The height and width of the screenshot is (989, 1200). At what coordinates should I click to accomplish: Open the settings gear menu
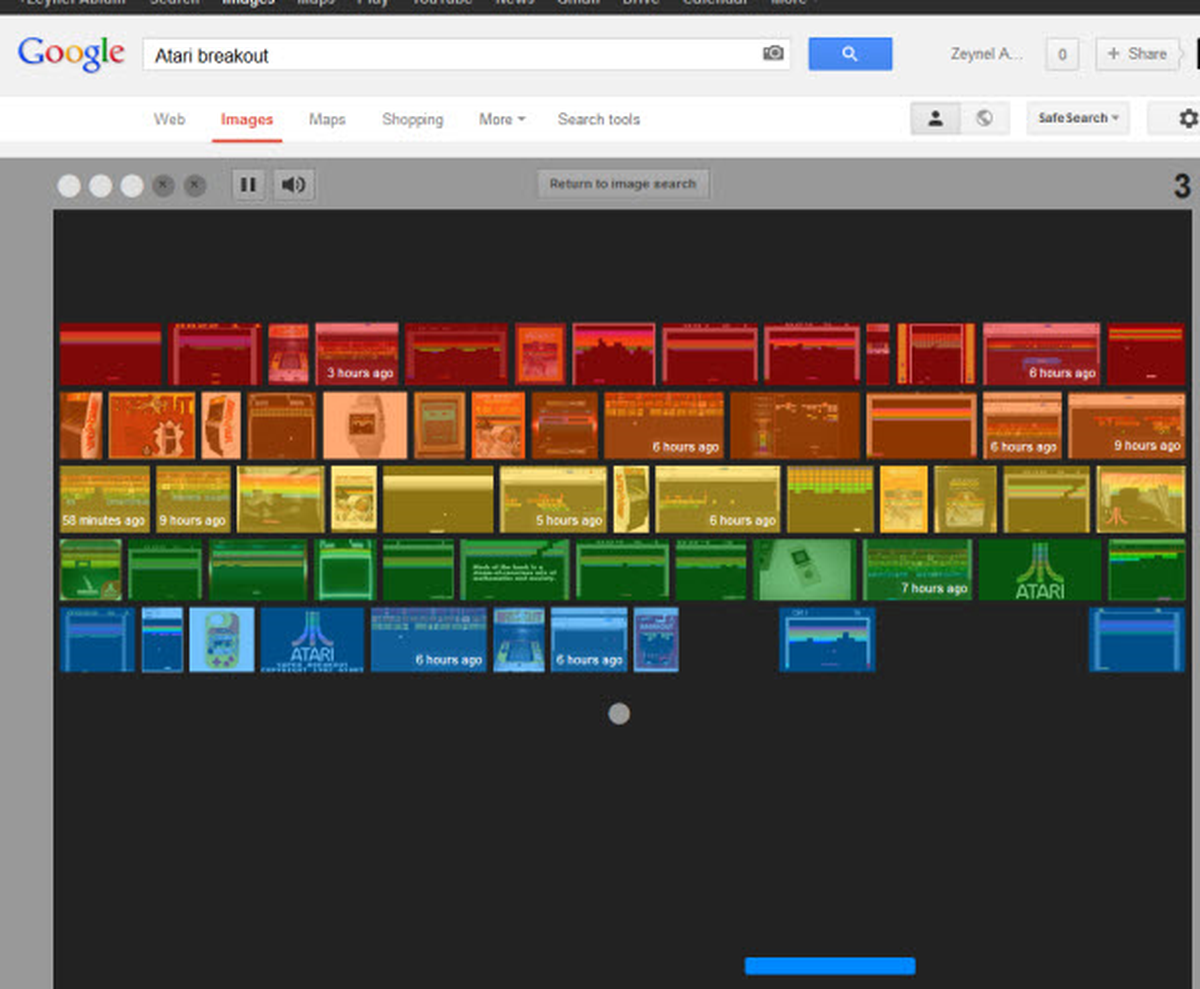pyautogui.click(x=1188, y=118)
